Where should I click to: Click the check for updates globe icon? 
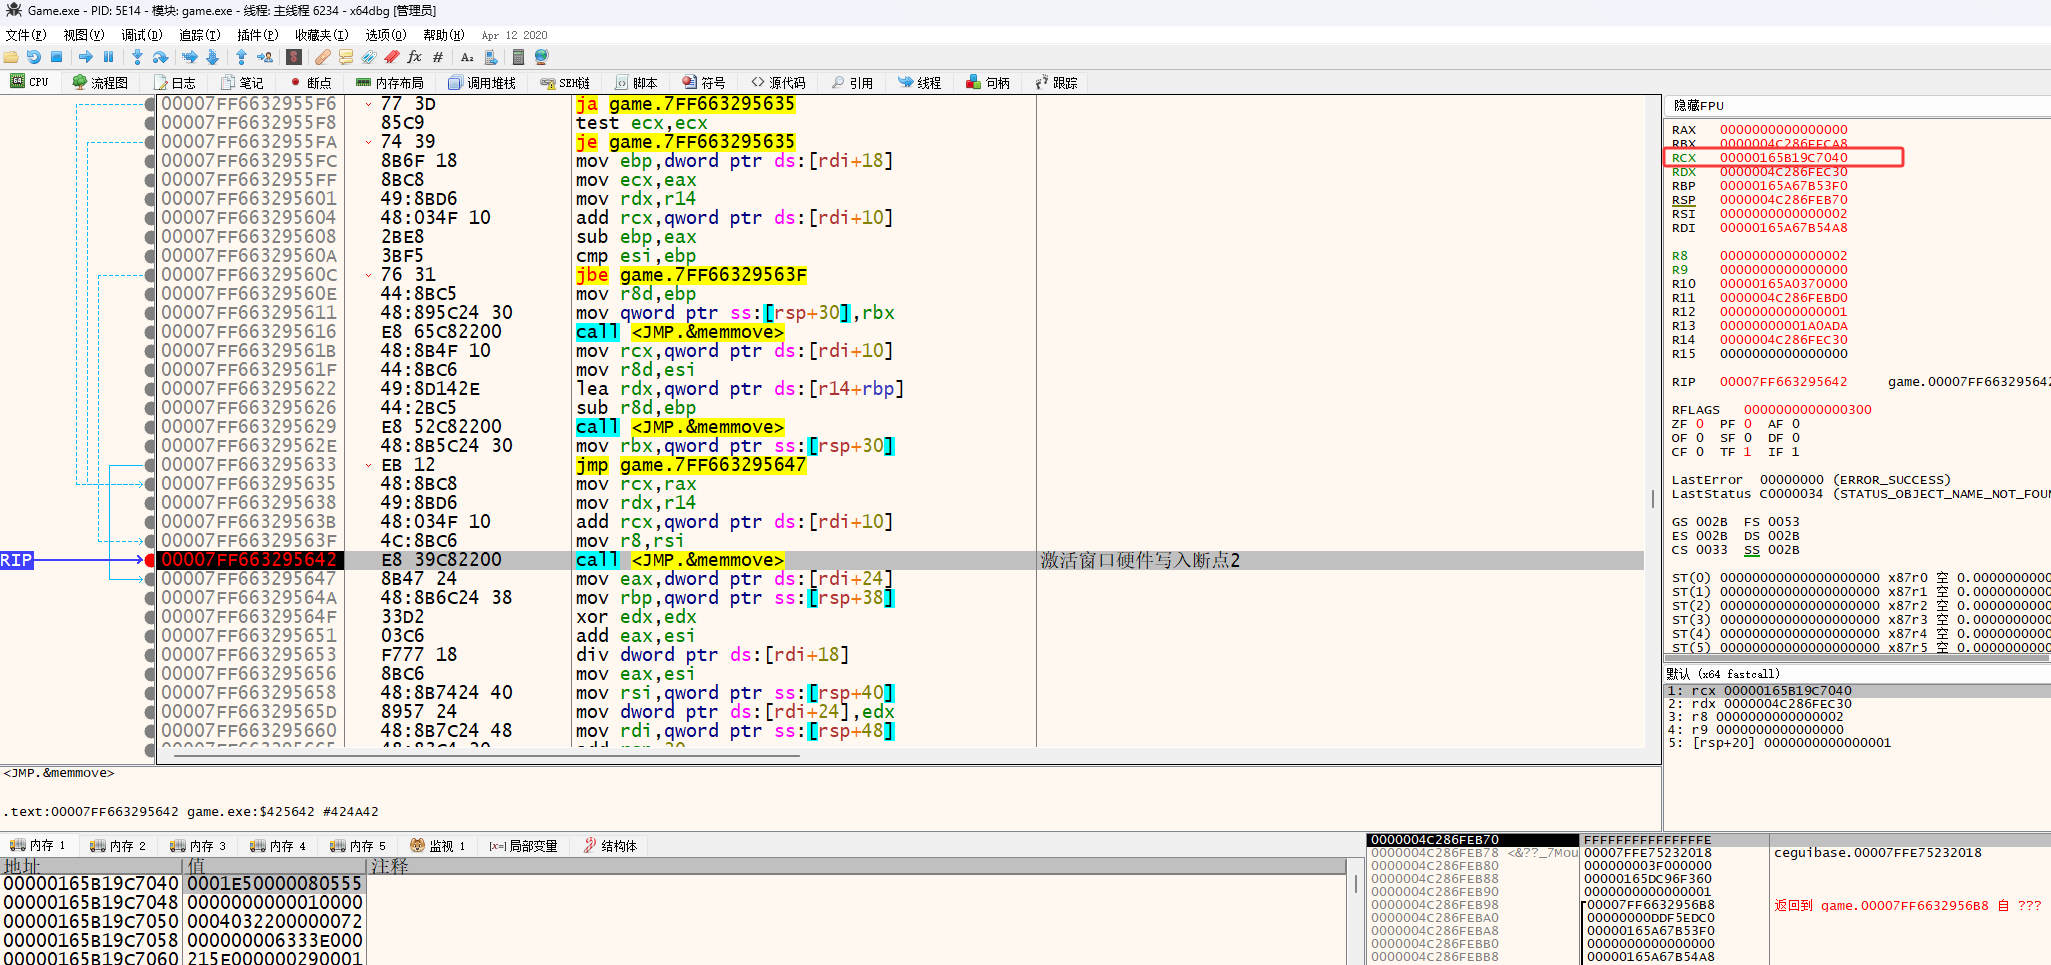(x=542, y=57)
